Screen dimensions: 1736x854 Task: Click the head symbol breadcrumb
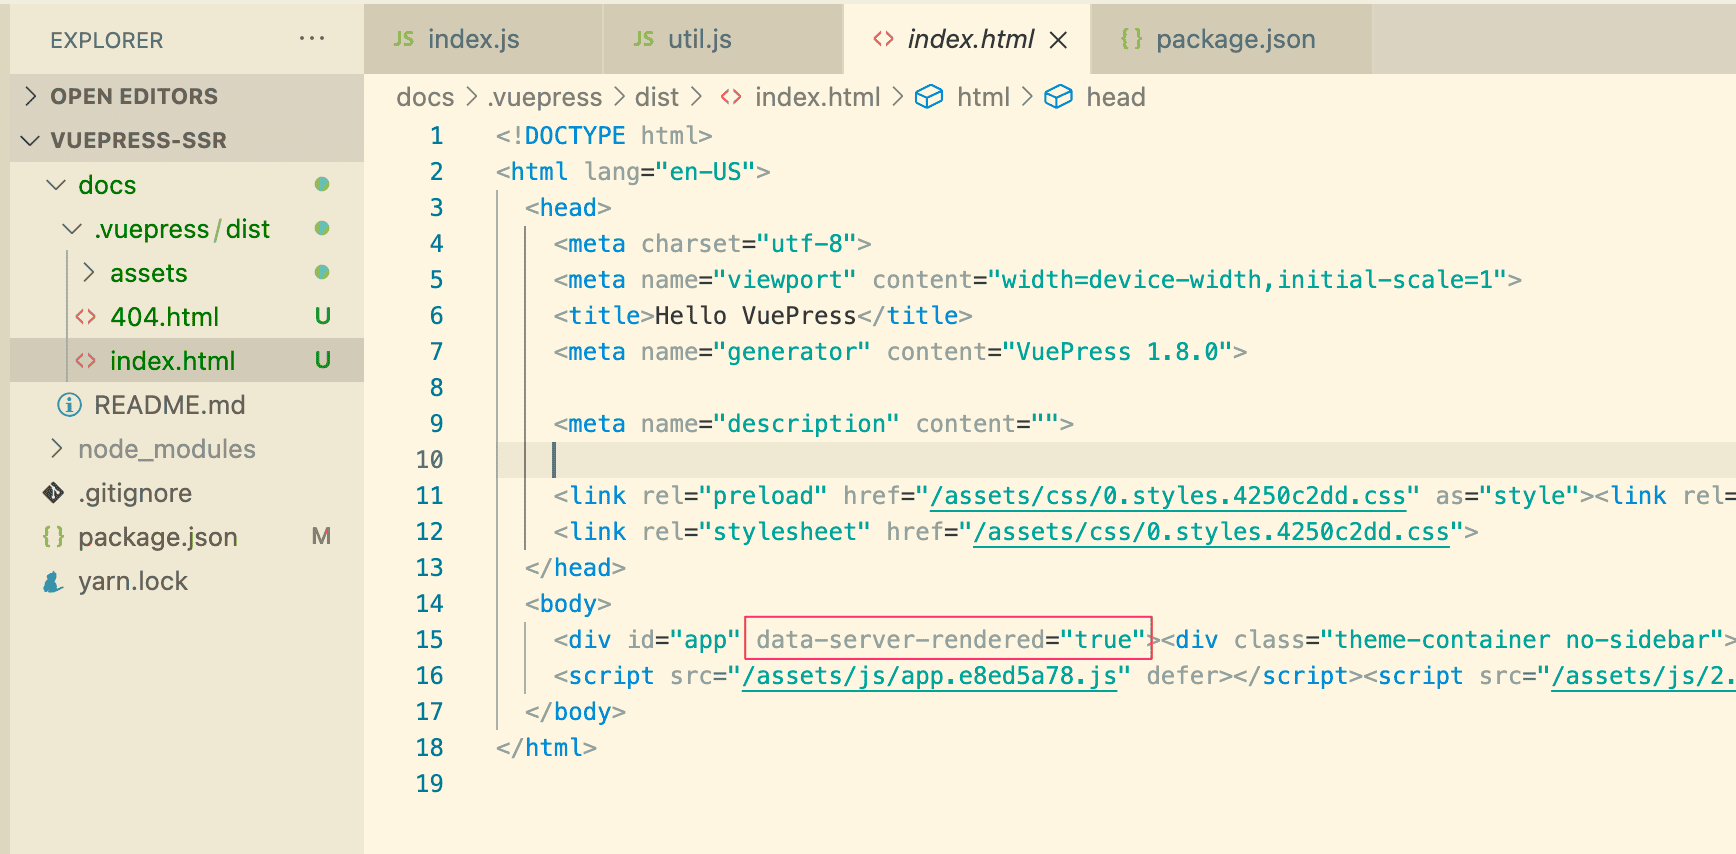pos(1116,97)
